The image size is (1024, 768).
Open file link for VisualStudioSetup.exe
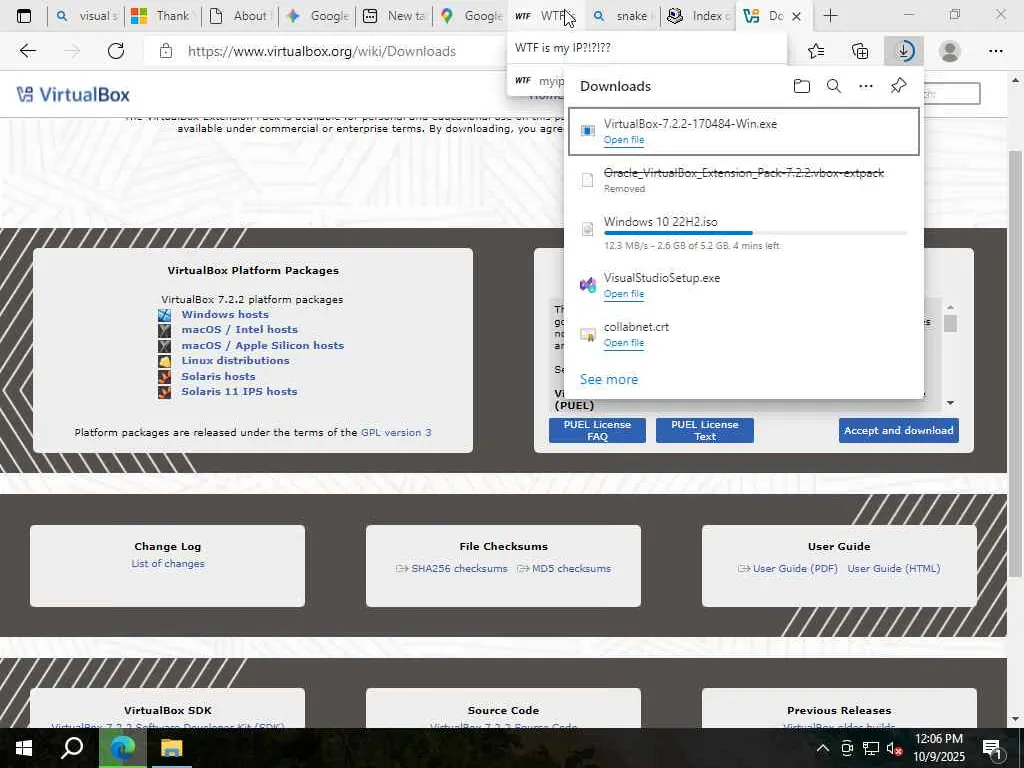pos(624,294)
